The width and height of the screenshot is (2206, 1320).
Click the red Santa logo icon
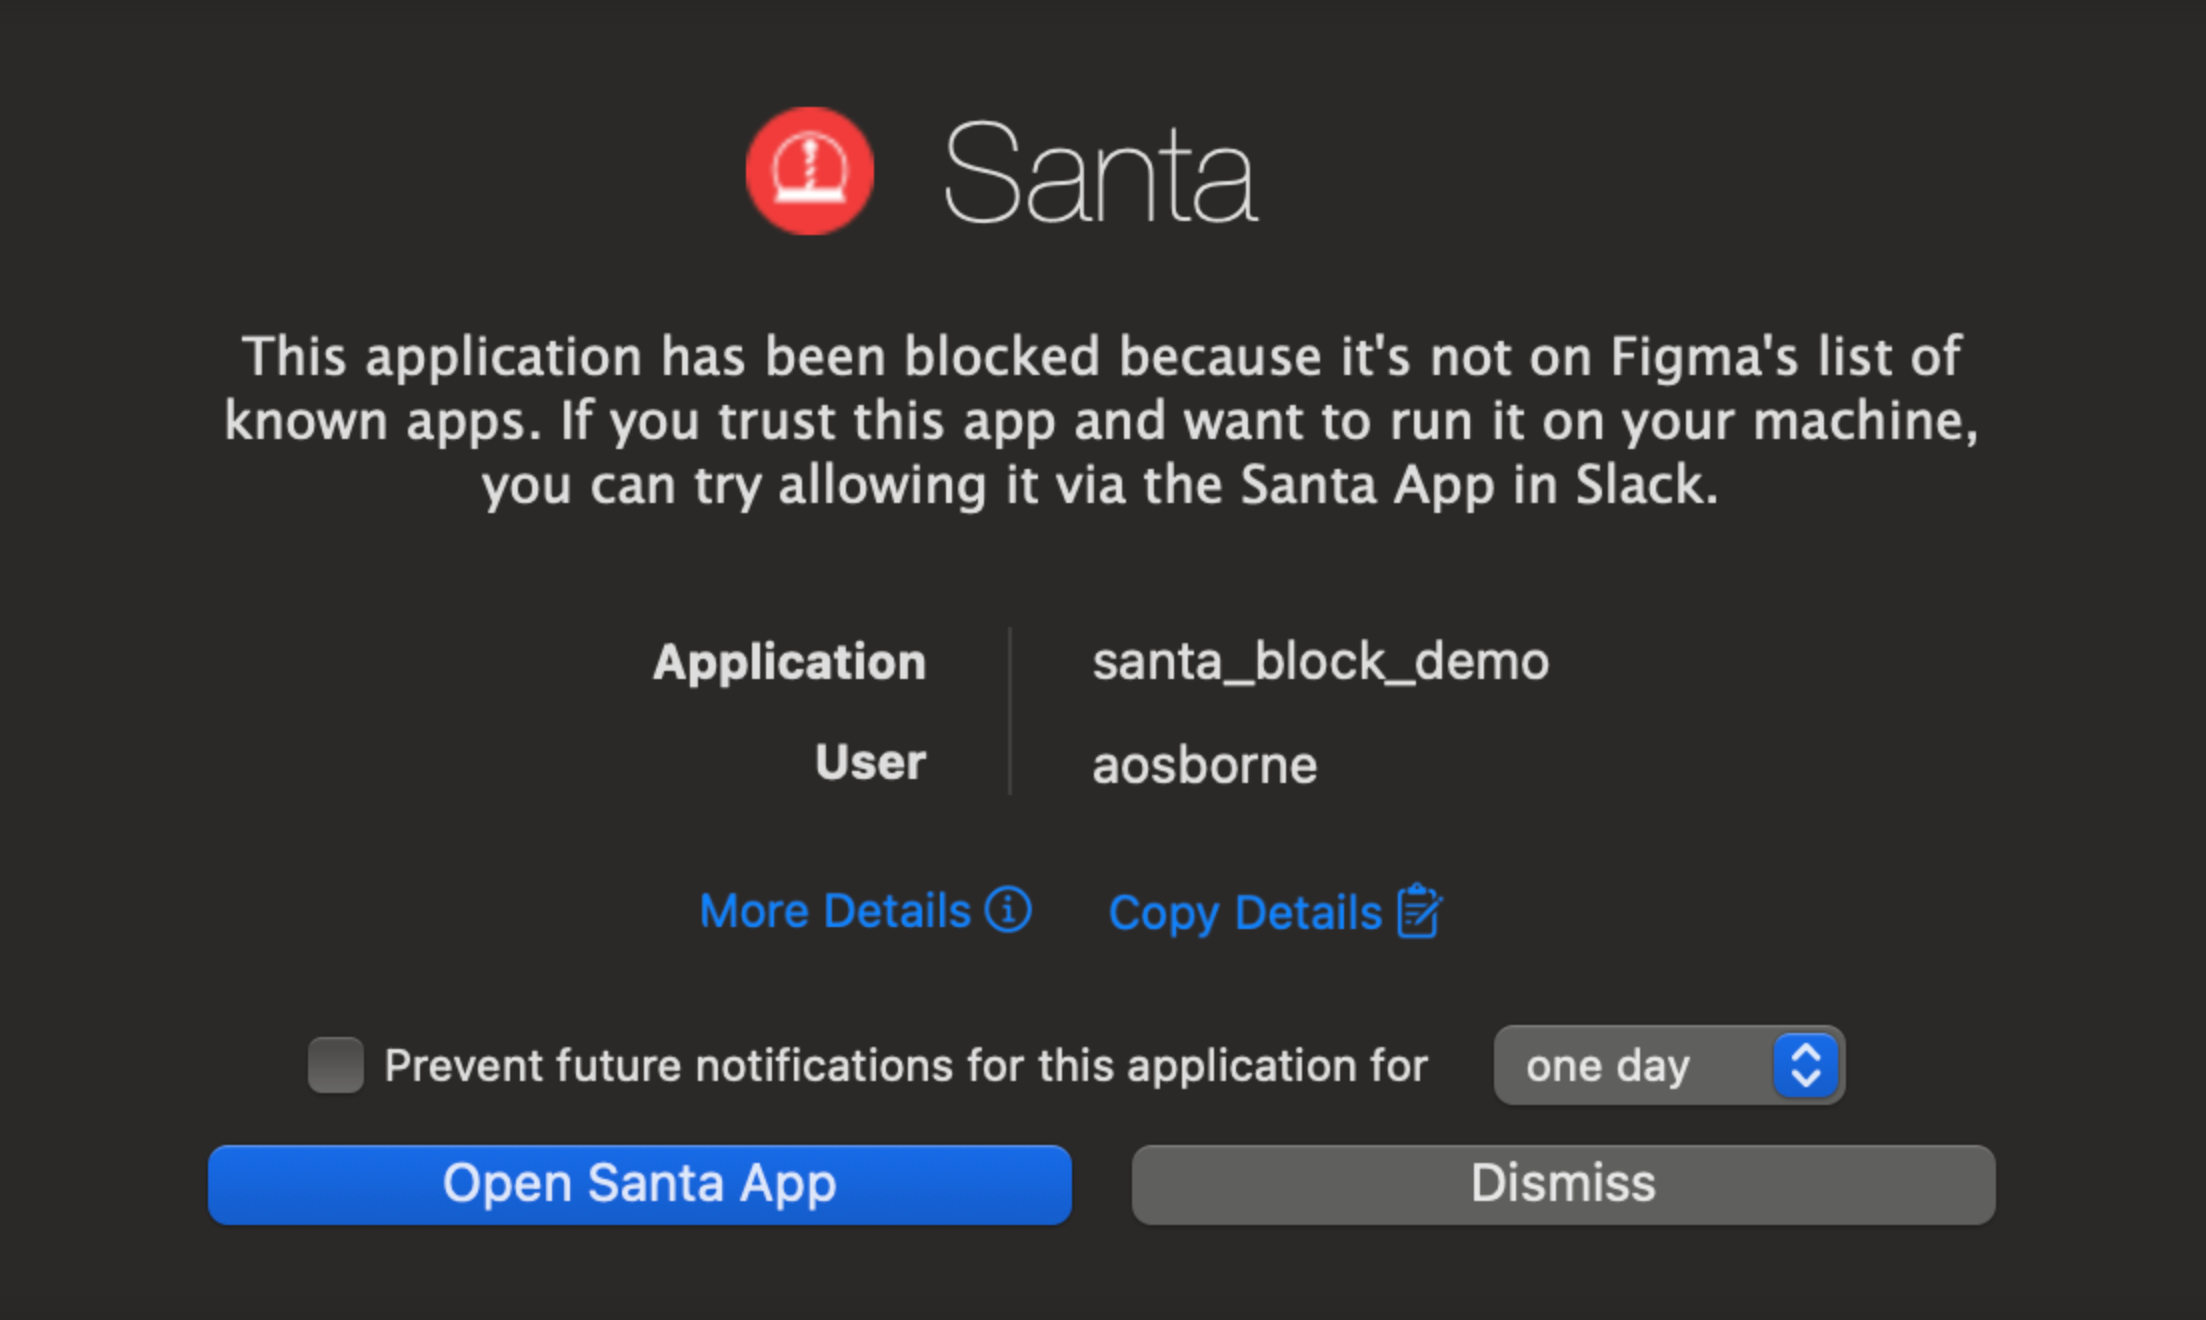tap(810, 171)
